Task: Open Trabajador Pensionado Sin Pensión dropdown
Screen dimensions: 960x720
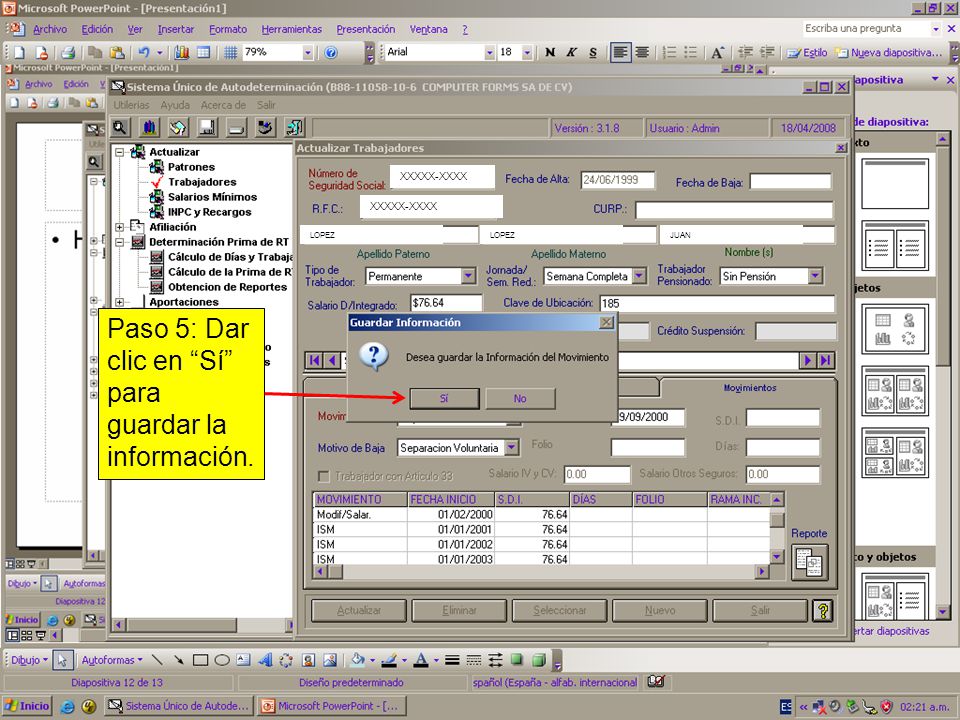Action: point(815,276)
